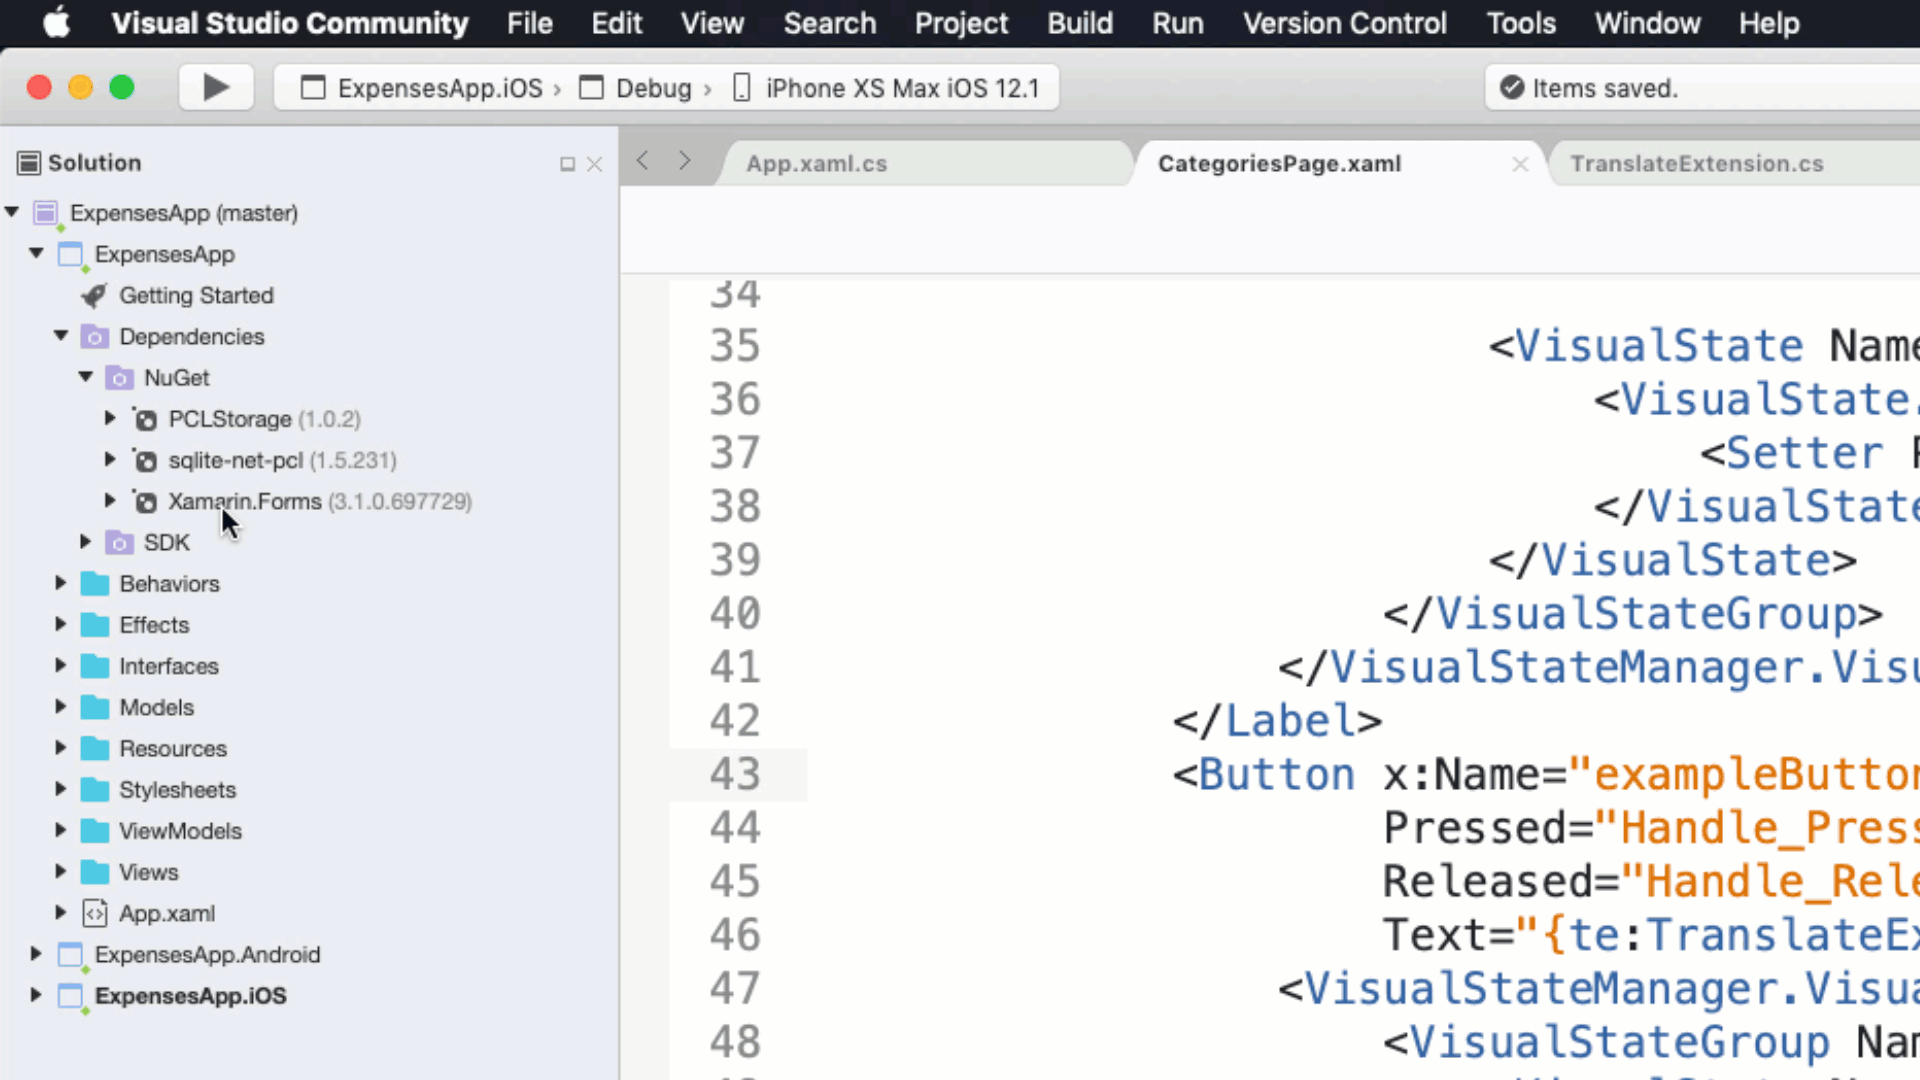Click the App.xaml file icon
Image resolution: width=1920 pixels, height=1080 pixels.
[x=95, y=914]
